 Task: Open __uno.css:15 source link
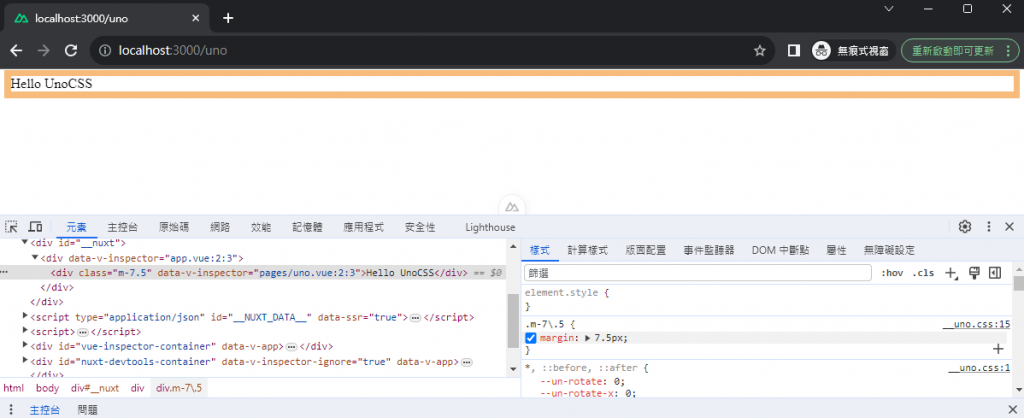coord(976,324)
